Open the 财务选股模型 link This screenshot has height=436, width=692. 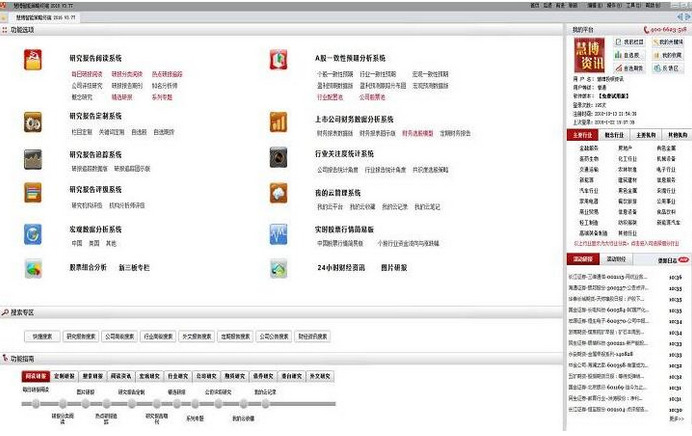pyautogui.click(x=417, y=133)
